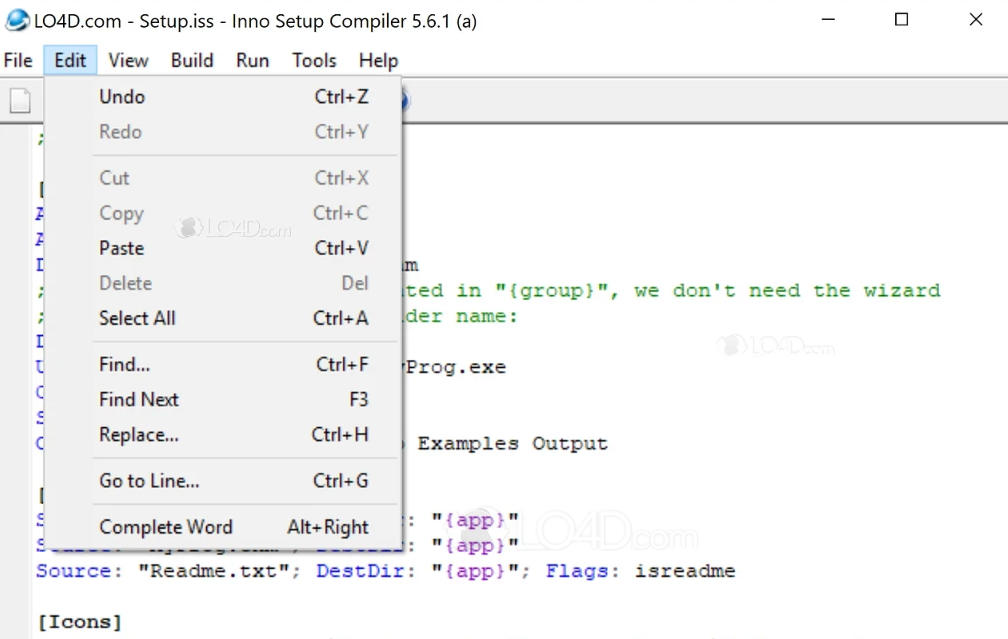Open the View menu
The height and width of the screenshot is (639, 1008).
128,60
